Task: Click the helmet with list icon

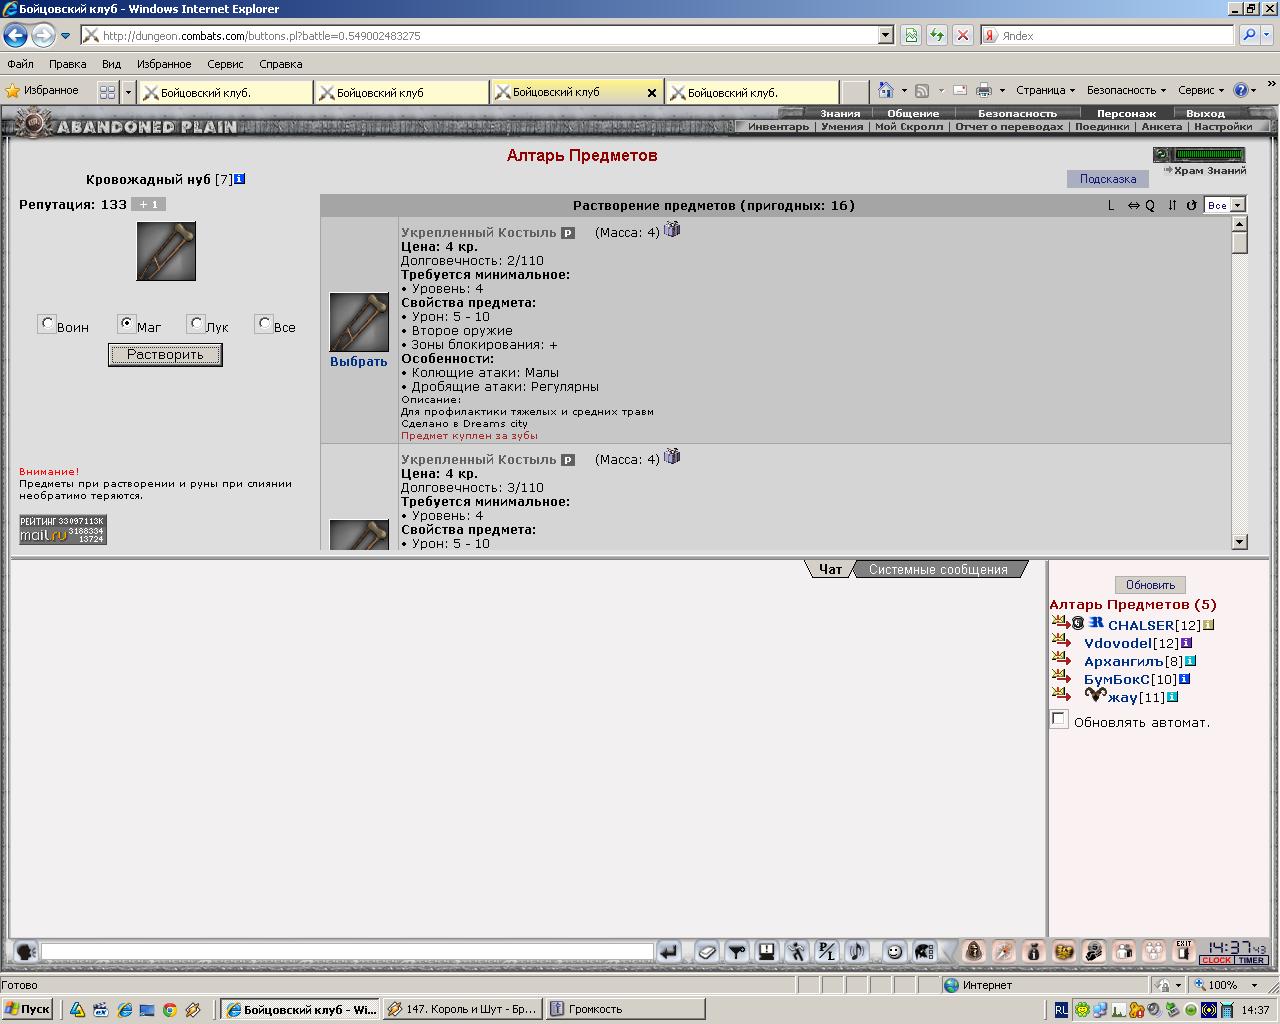Action: tap(924, 952)
